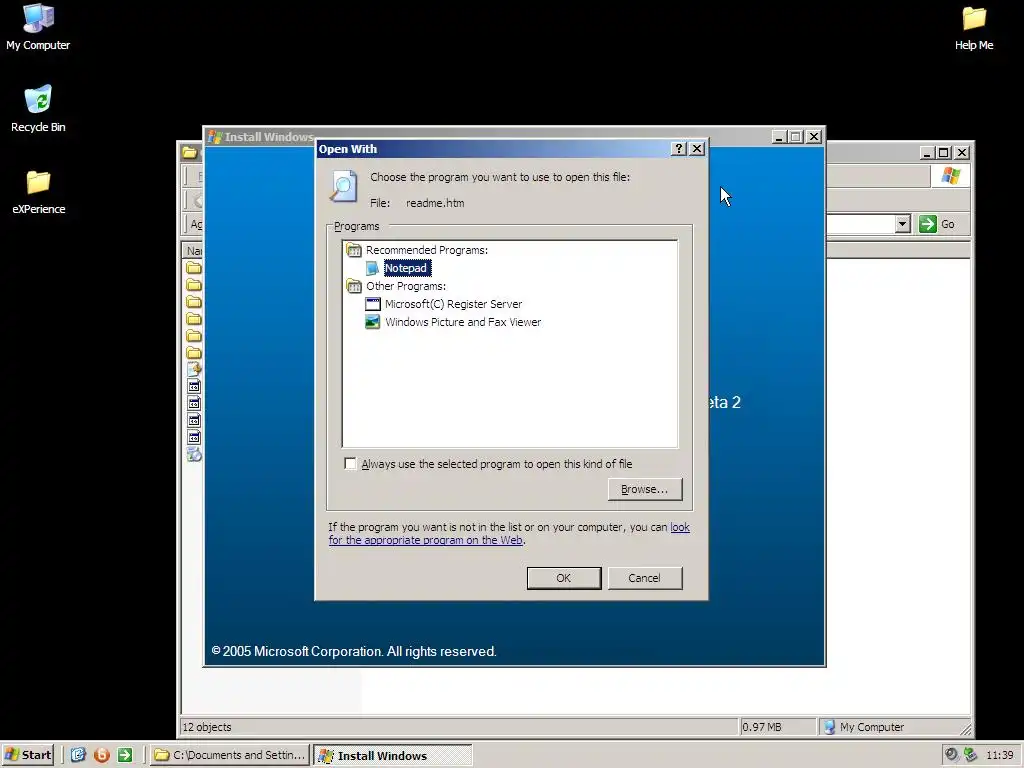Open the Recycle Bin desktop icon

[x=38, y=109]
